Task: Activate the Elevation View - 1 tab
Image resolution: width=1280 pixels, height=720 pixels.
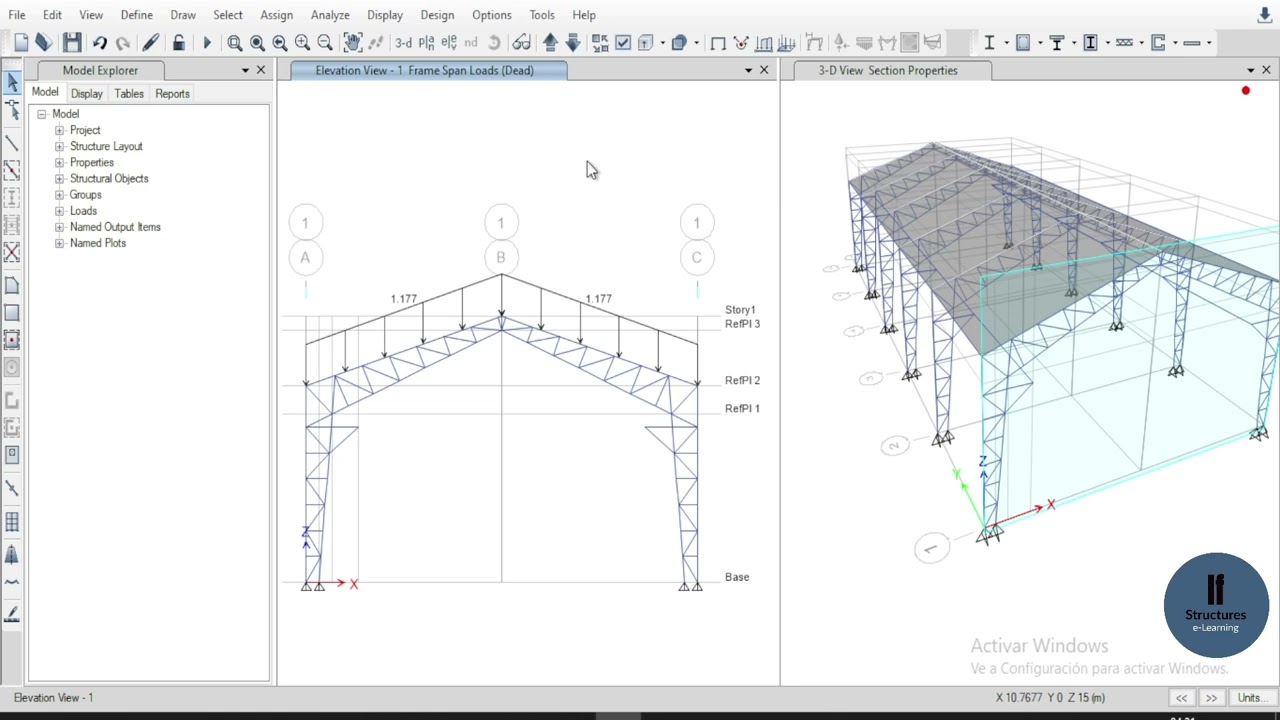Action: click(428, 70)
